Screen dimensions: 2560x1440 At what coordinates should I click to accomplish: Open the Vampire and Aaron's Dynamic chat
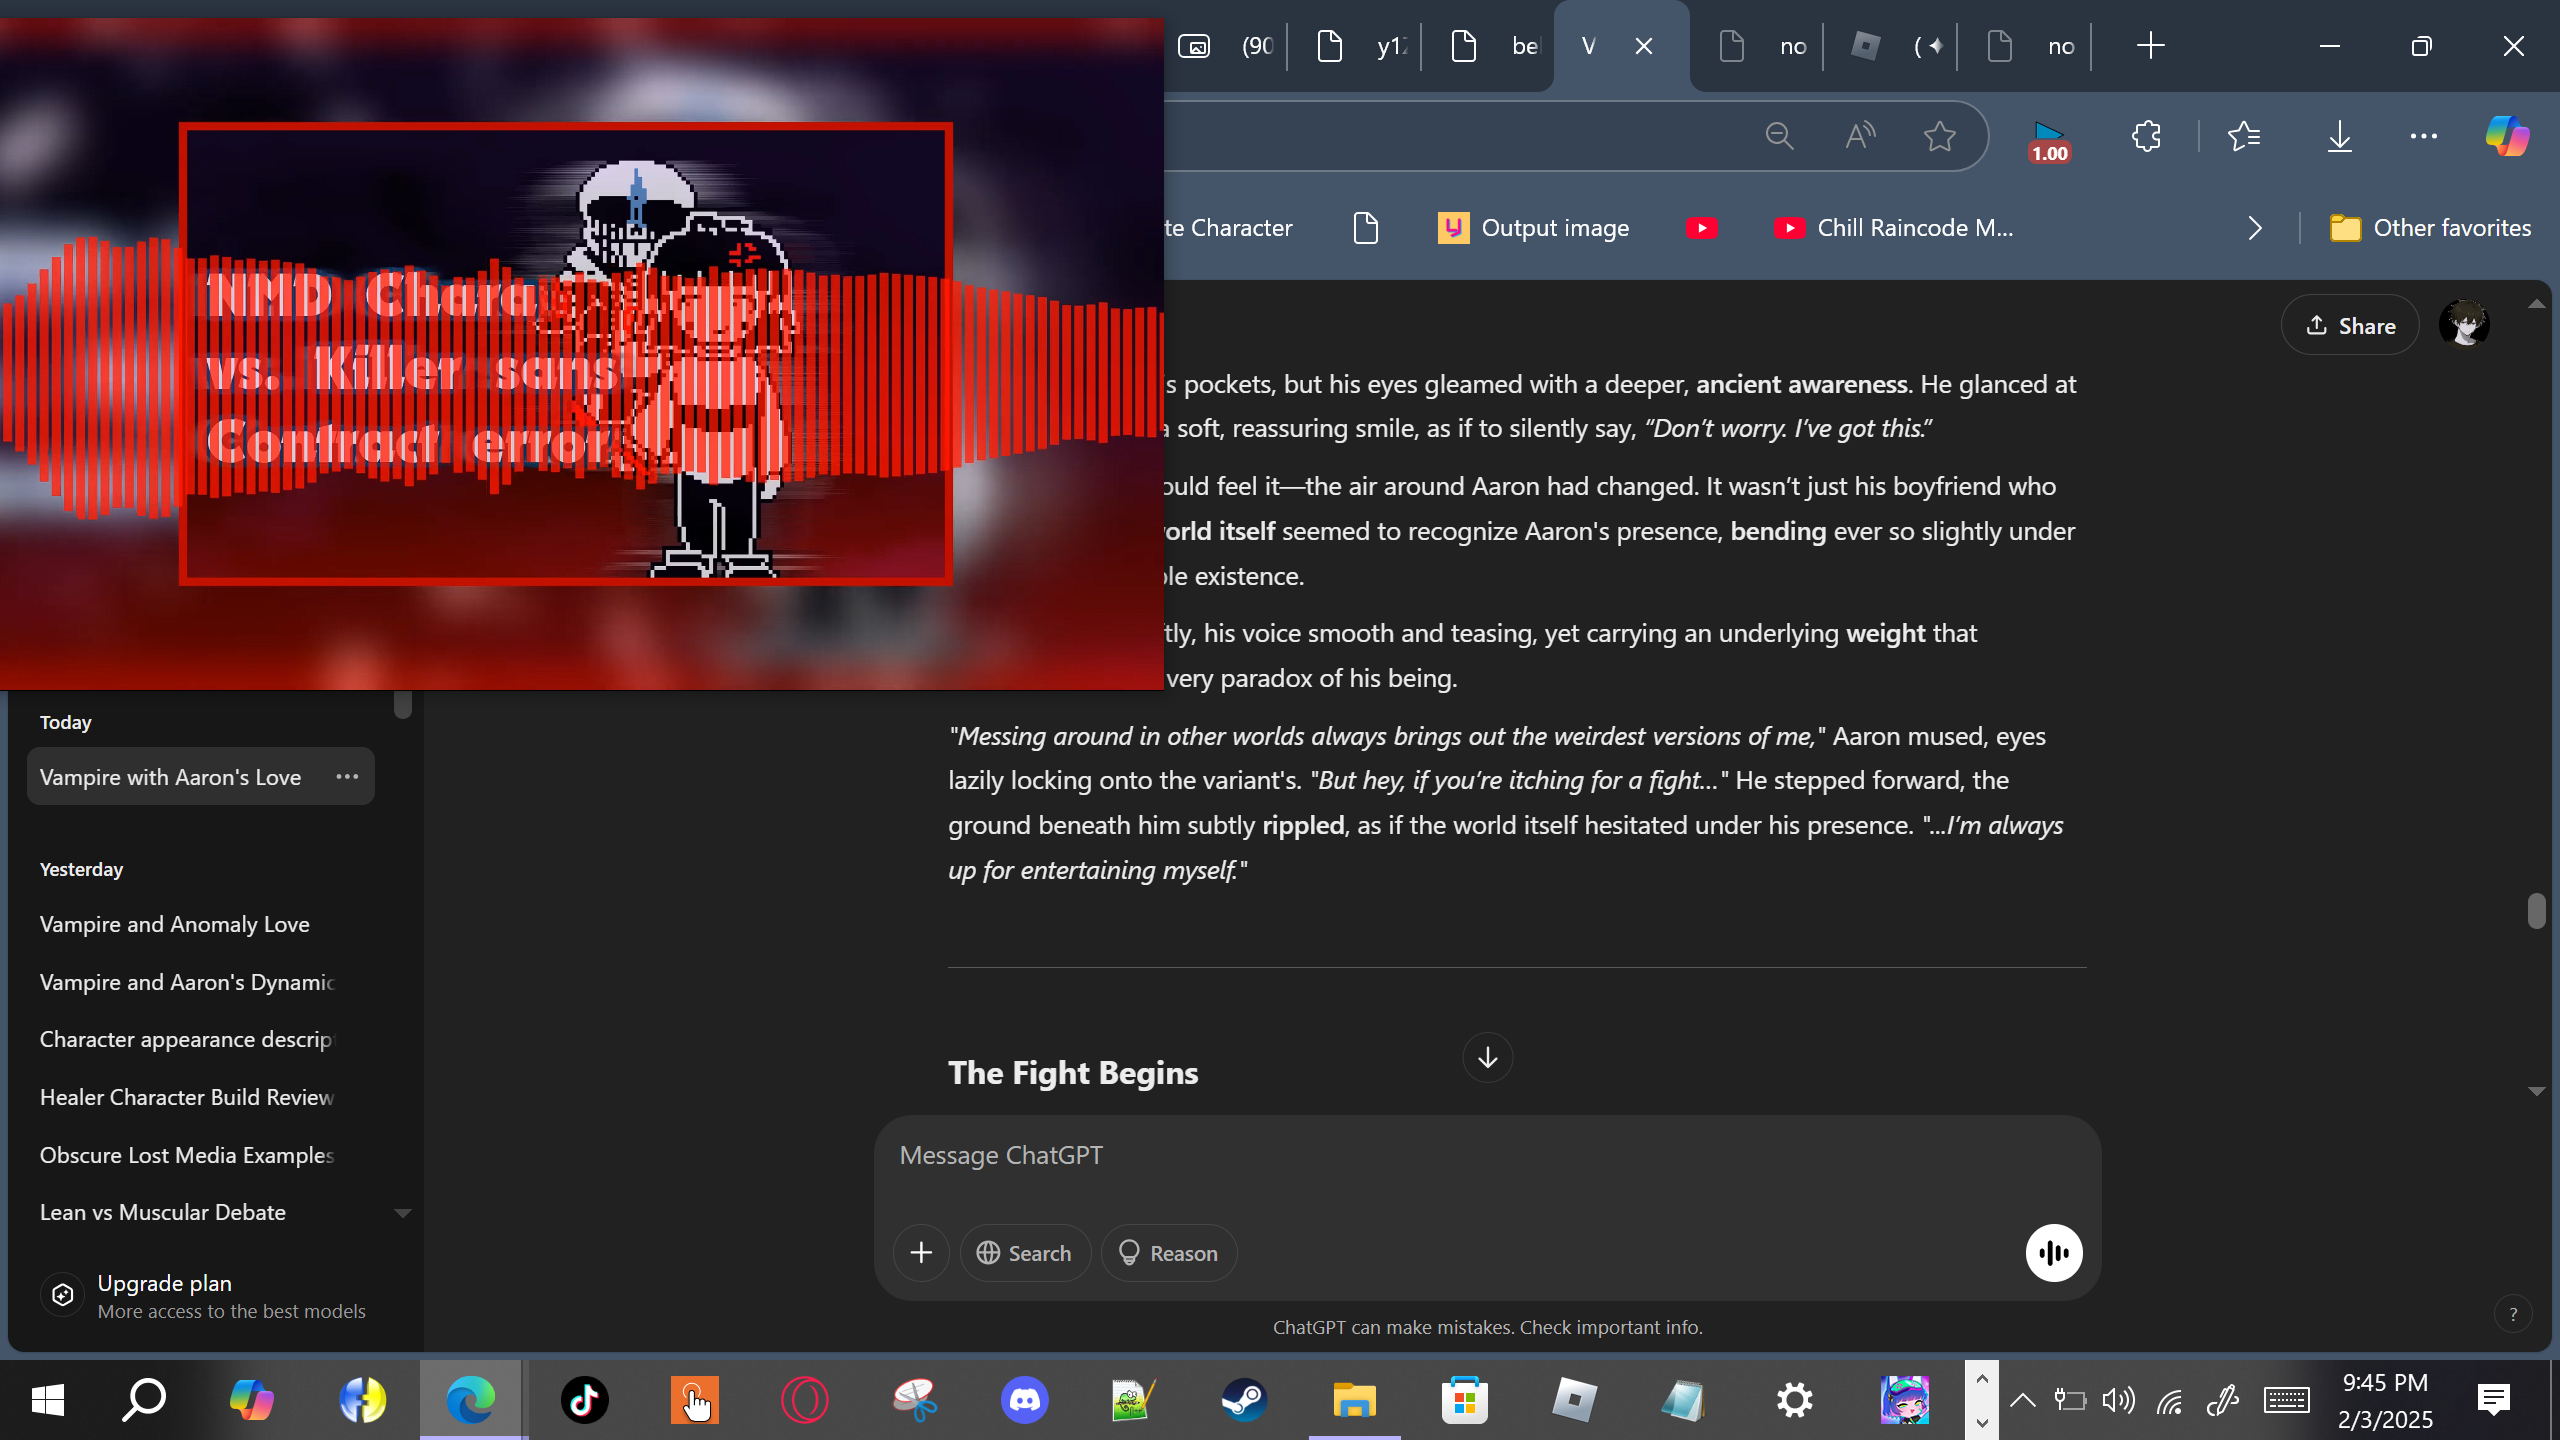pos(186,982)
